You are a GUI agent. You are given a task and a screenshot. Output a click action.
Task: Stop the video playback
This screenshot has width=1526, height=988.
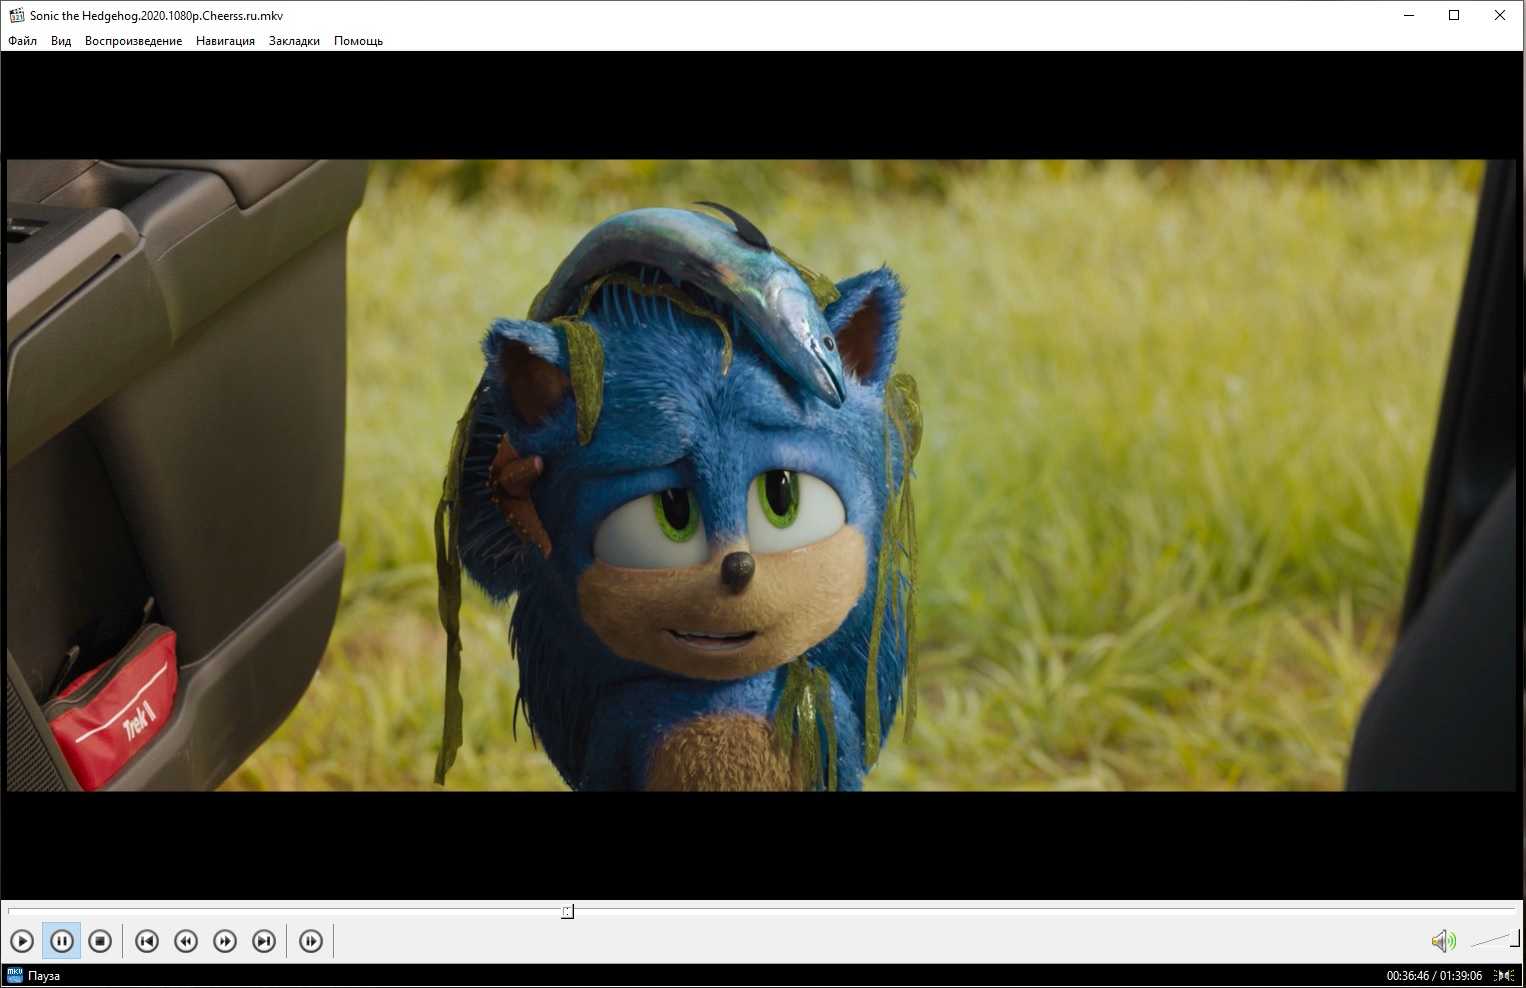(100, 941)
